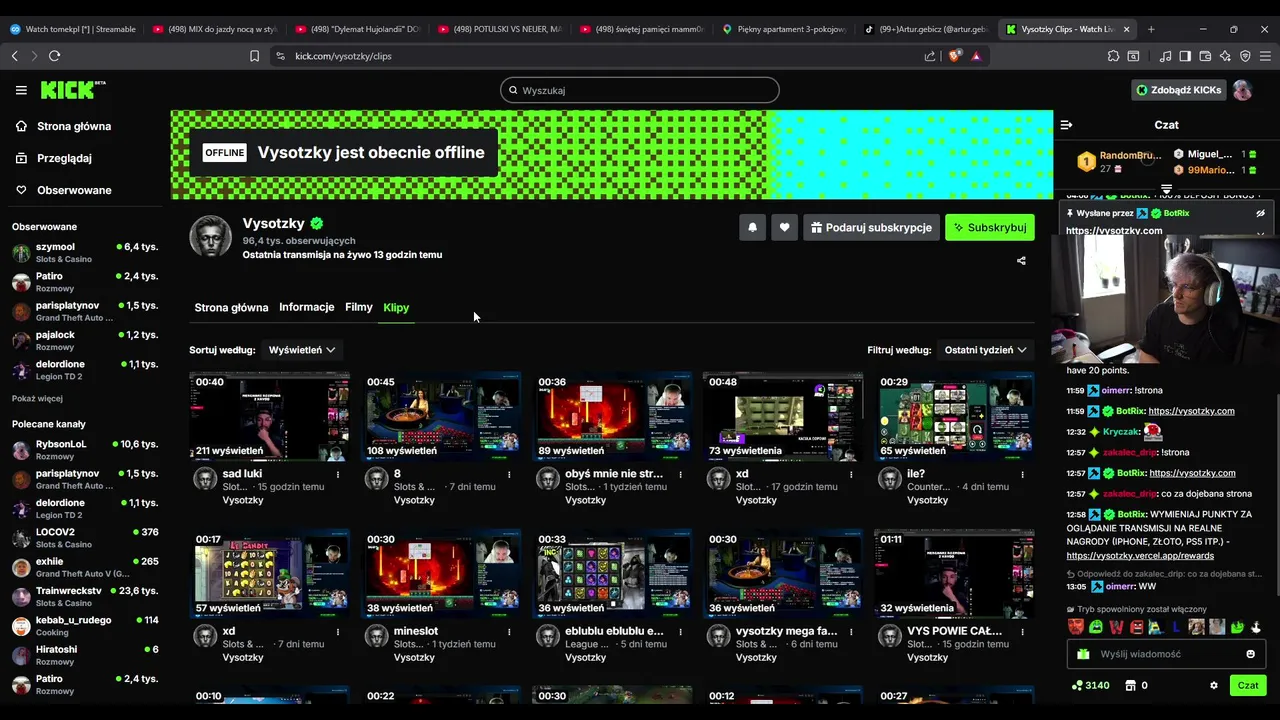Open Trainwreckstv recommended channel
Screen dimensions: 1280x720
[85, 596]
